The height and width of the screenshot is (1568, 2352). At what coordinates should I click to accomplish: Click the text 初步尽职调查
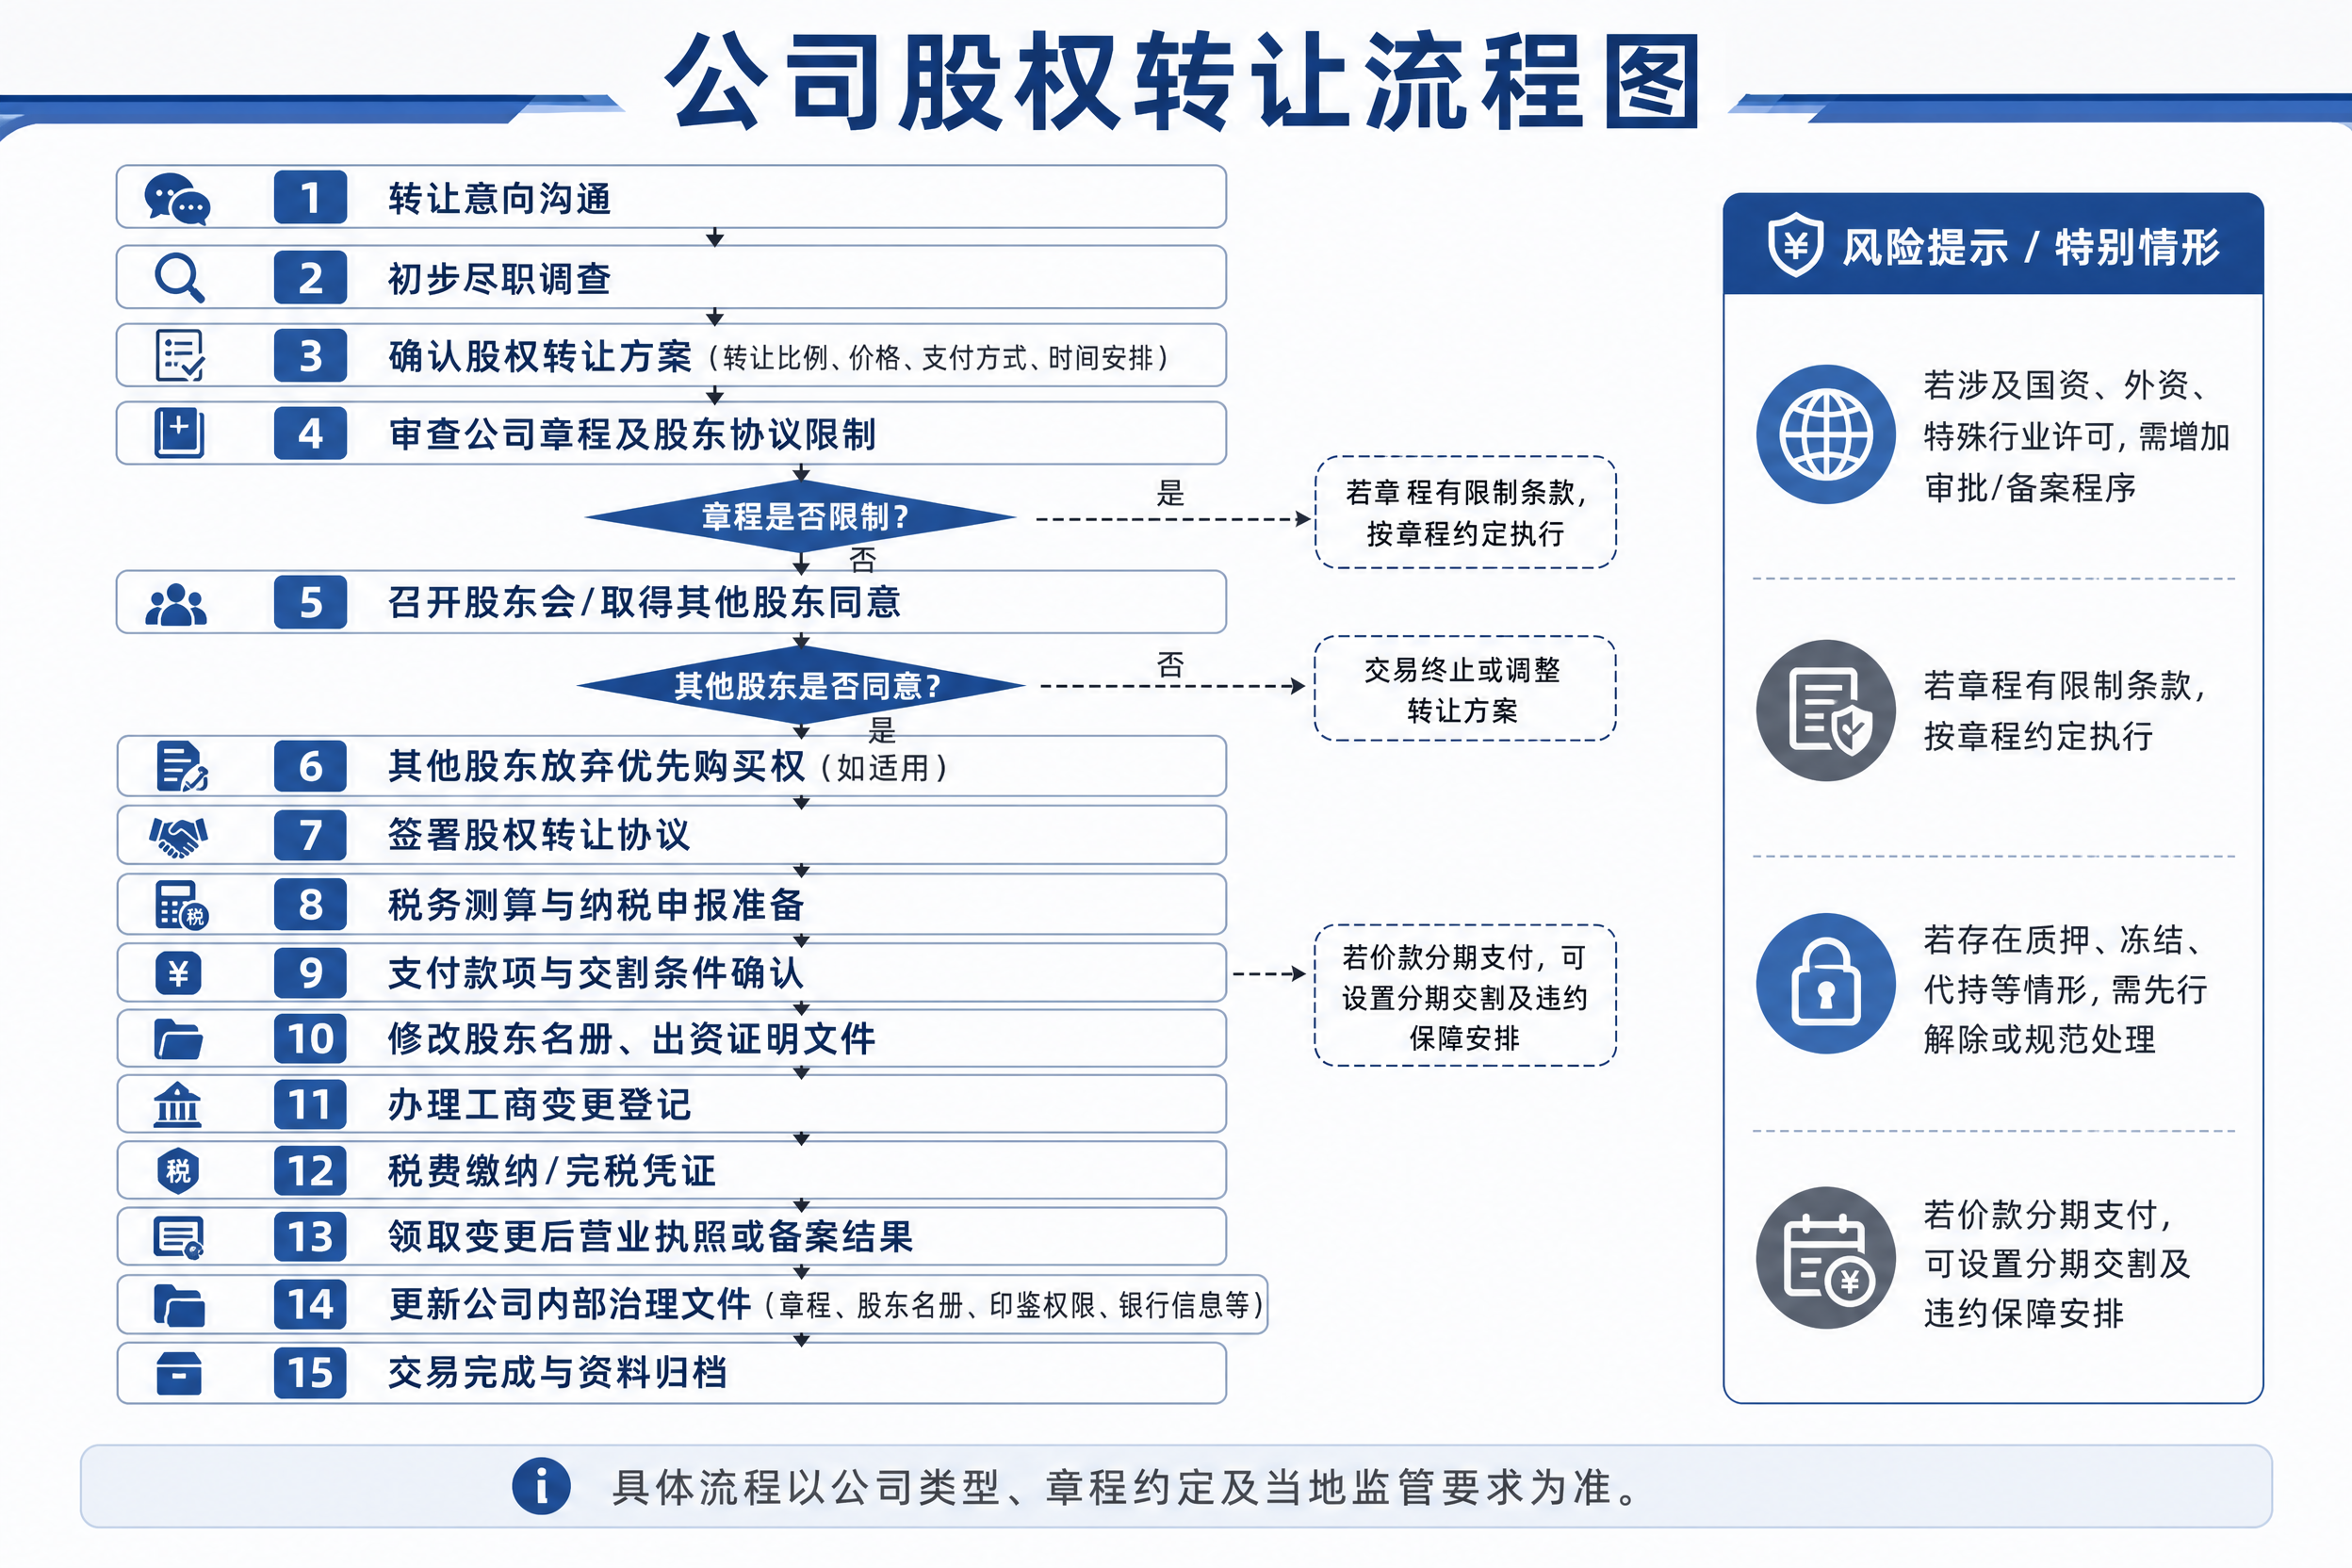[x=499, y=278]
